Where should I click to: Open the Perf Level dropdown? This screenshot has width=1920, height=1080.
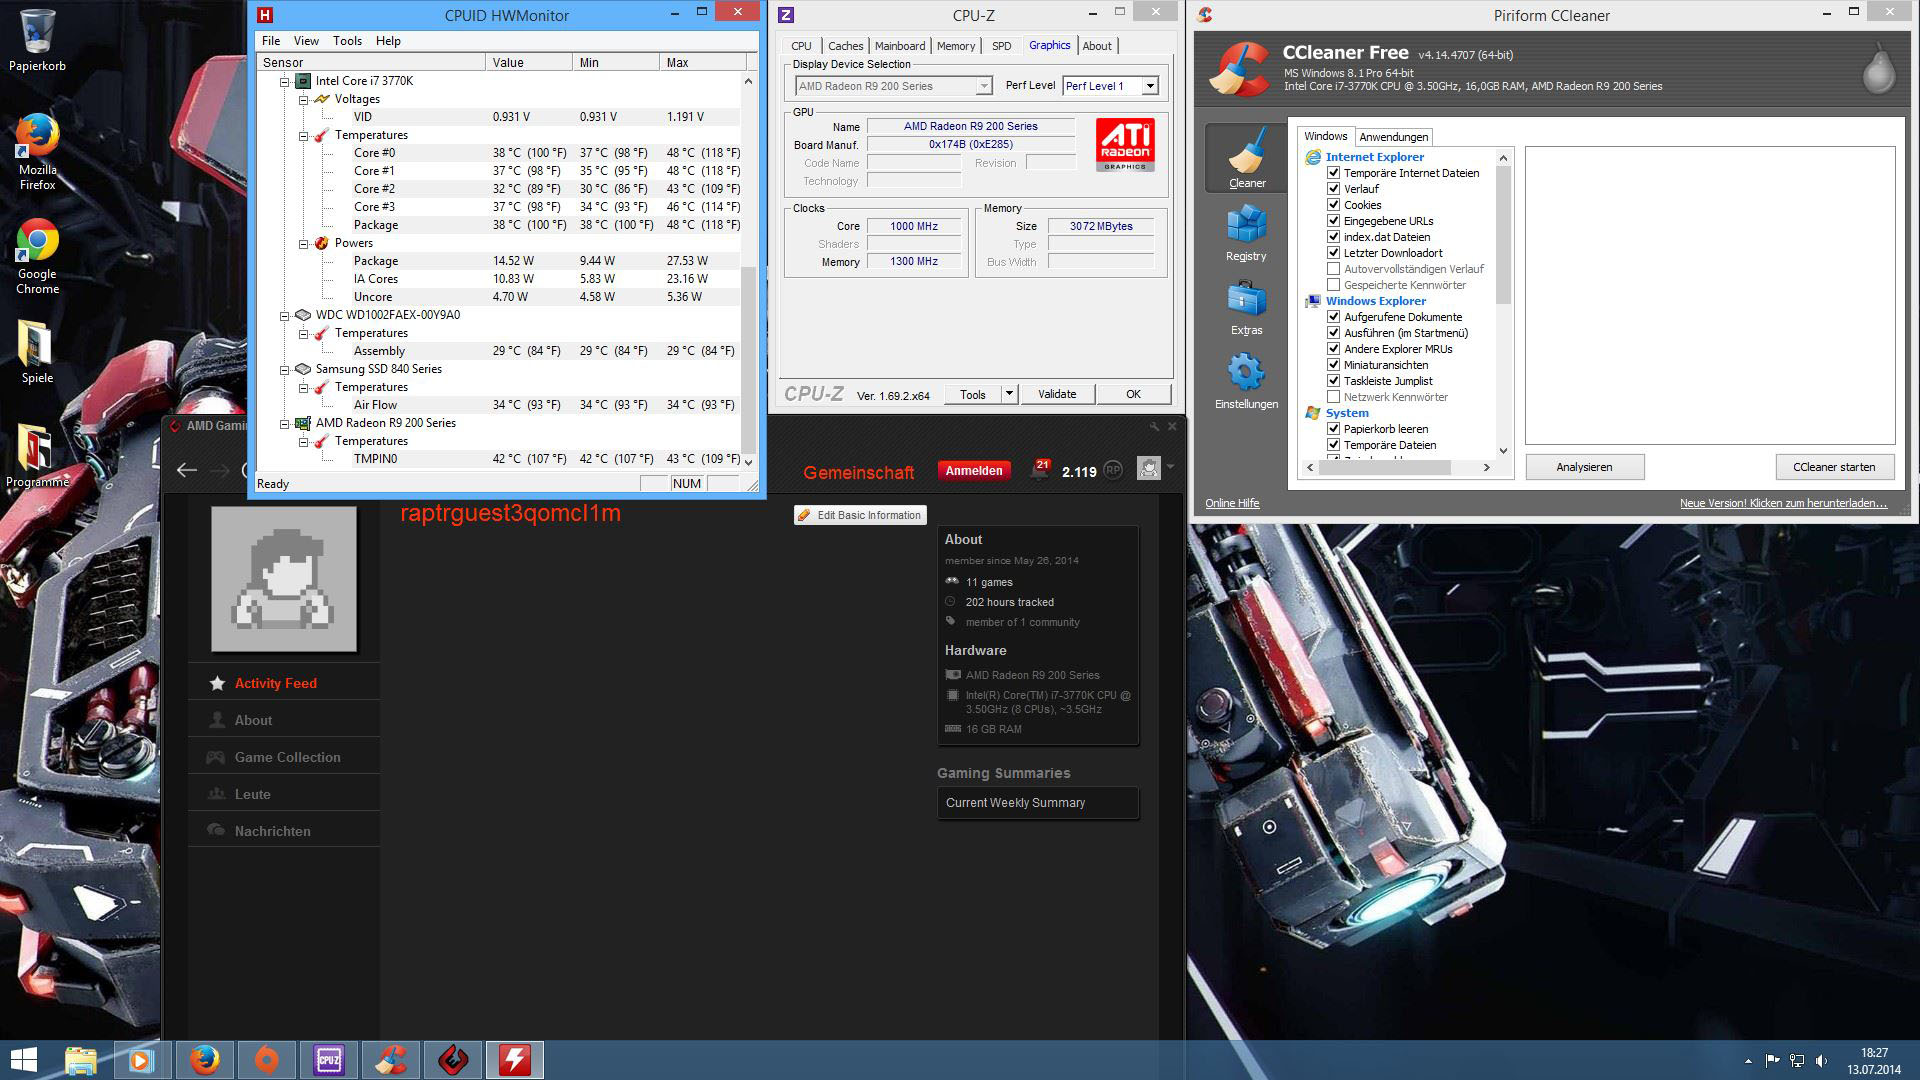(1150, 86)
